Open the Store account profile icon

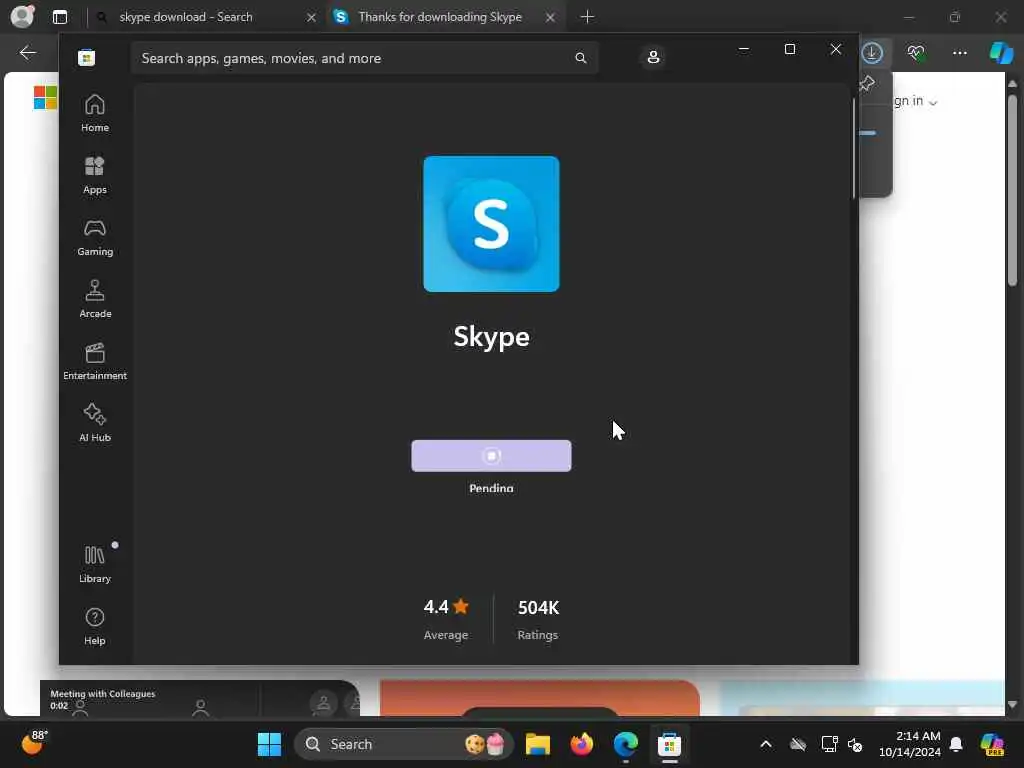tap(653, 57)
